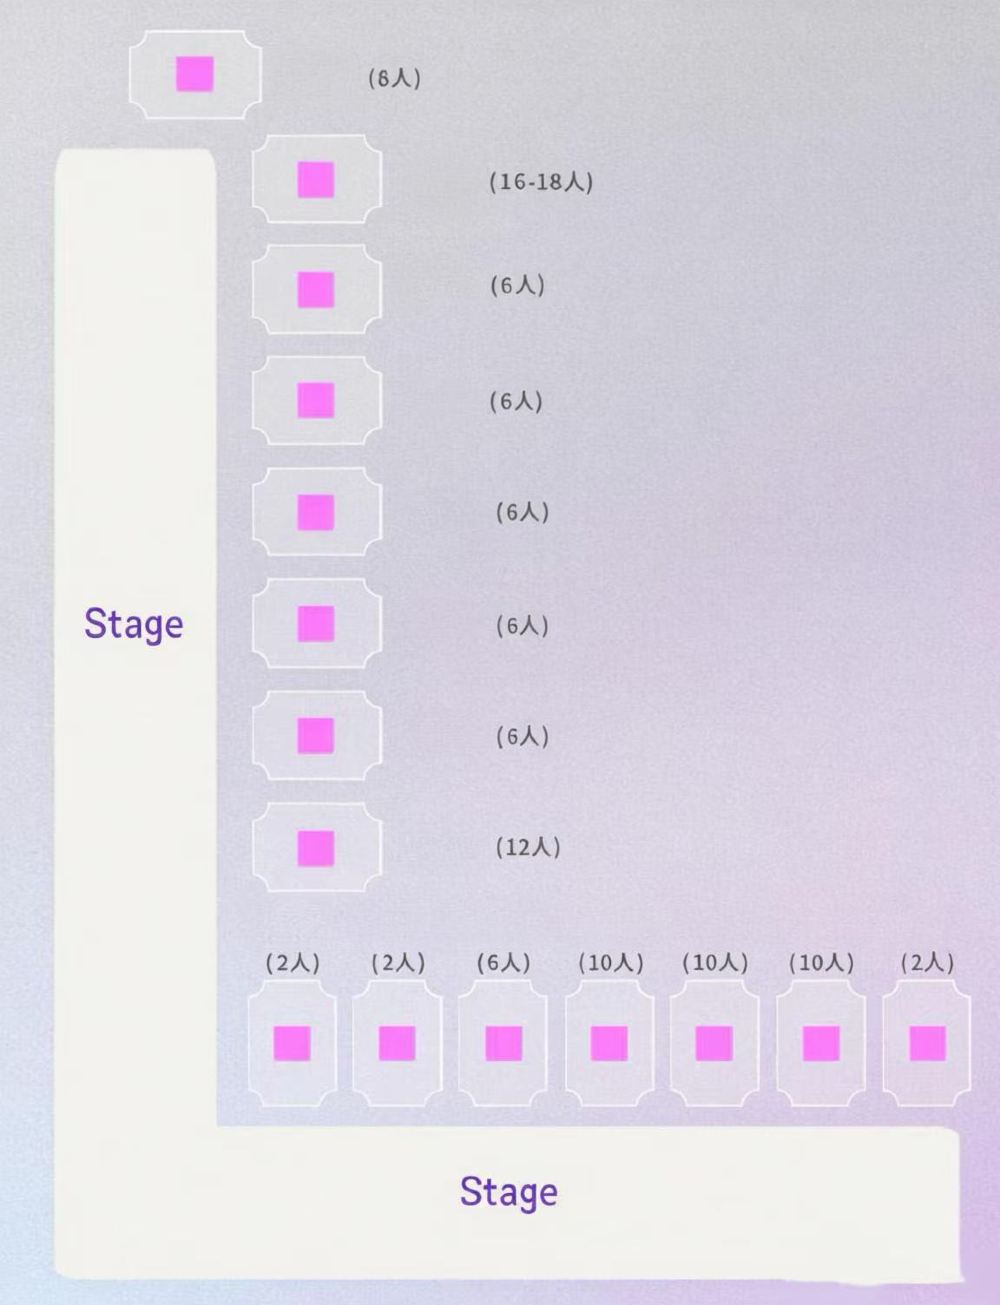This screenshot has width=1000, height=1305.
Task: Select the 6人 table two rows below 16-18人
Action: point(316,401)
